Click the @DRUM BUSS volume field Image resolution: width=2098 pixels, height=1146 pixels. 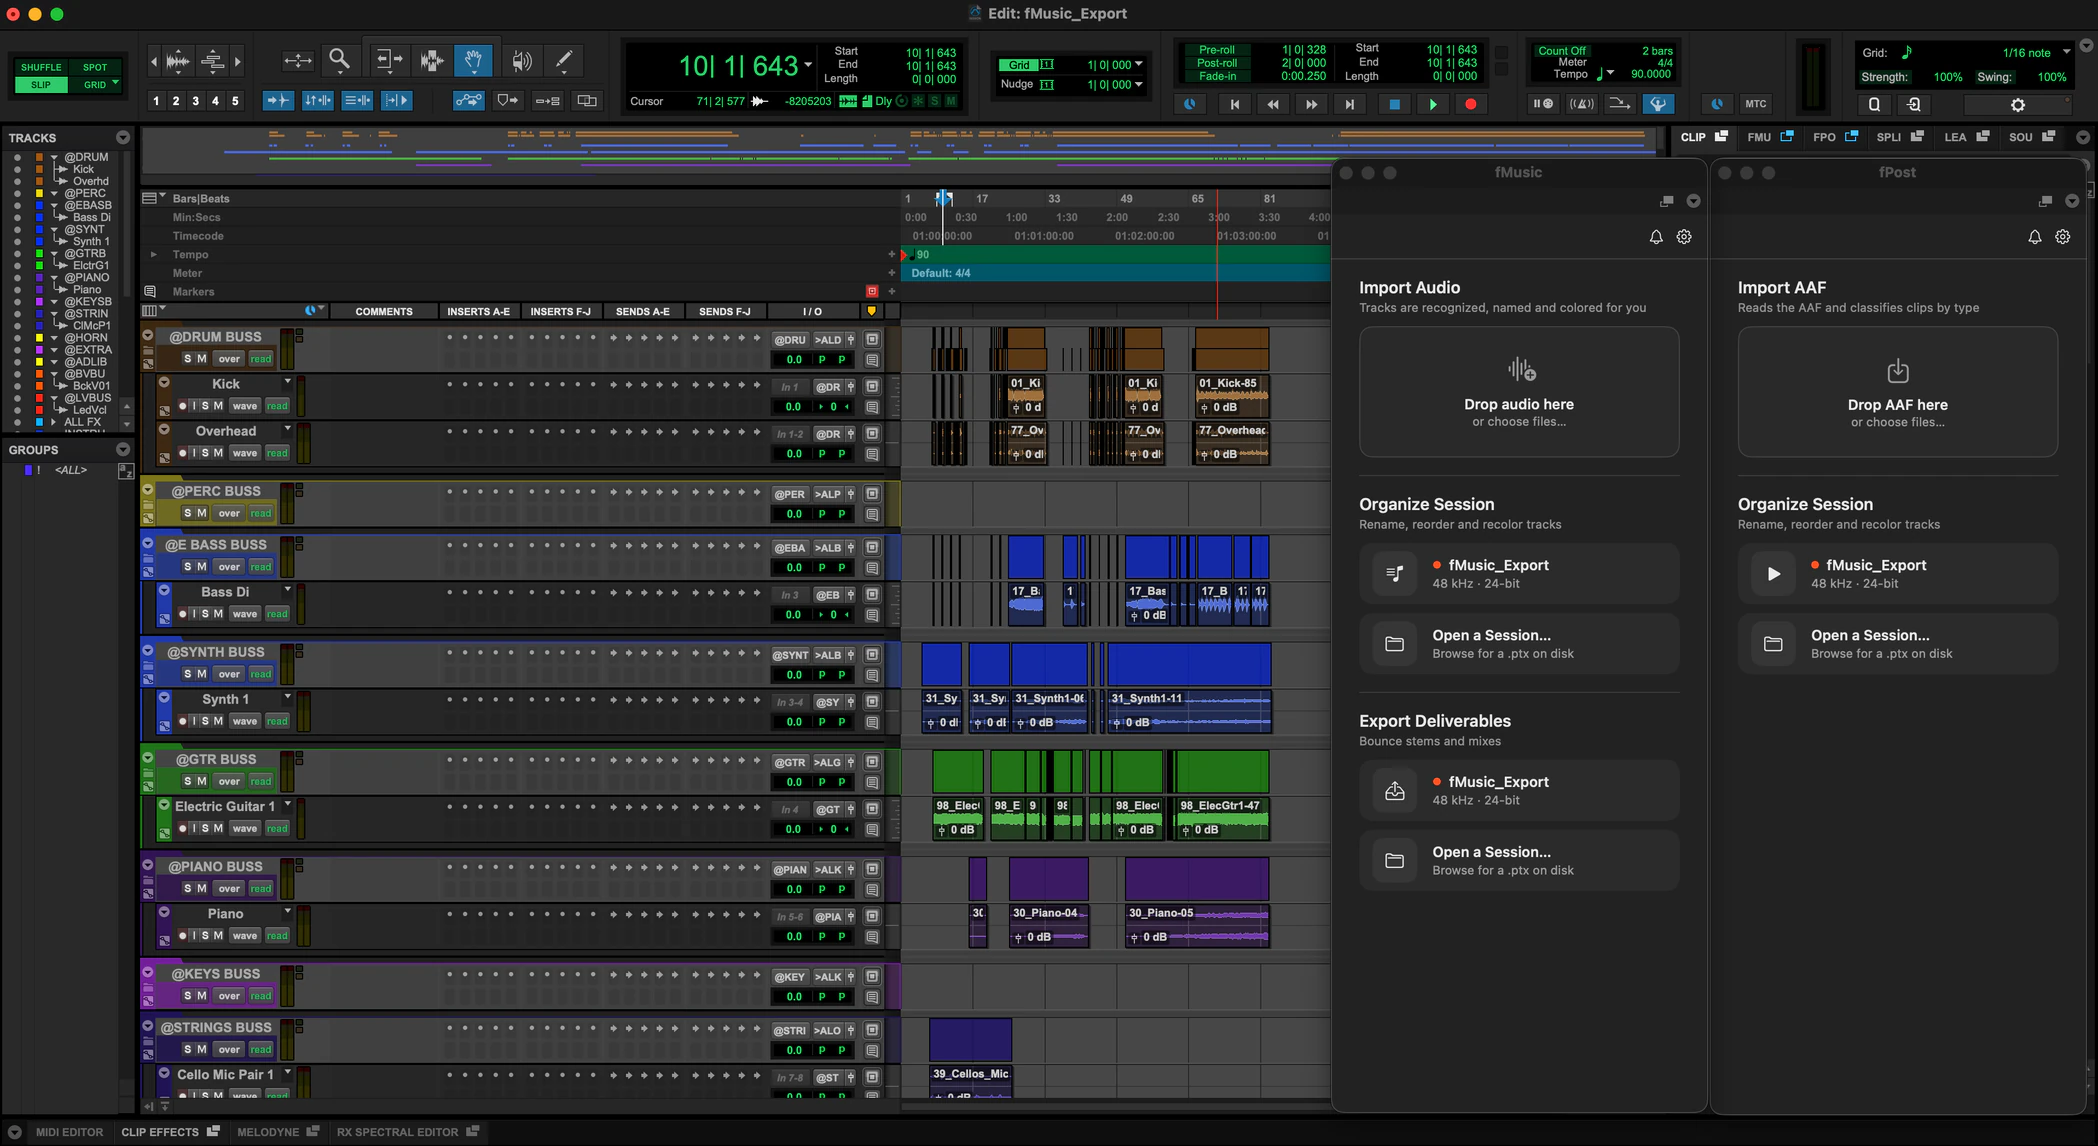(x=793, y=360)
